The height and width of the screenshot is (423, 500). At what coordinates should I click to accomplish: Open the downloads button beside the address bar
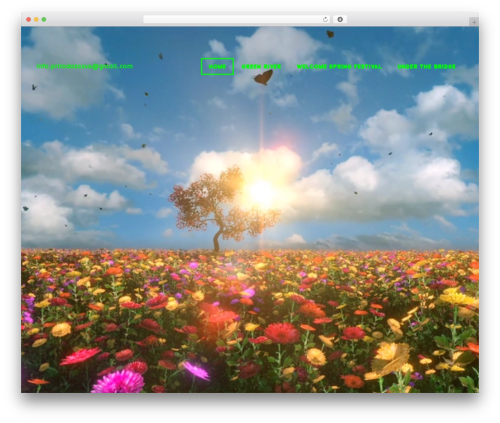click(x=340, y=20)
